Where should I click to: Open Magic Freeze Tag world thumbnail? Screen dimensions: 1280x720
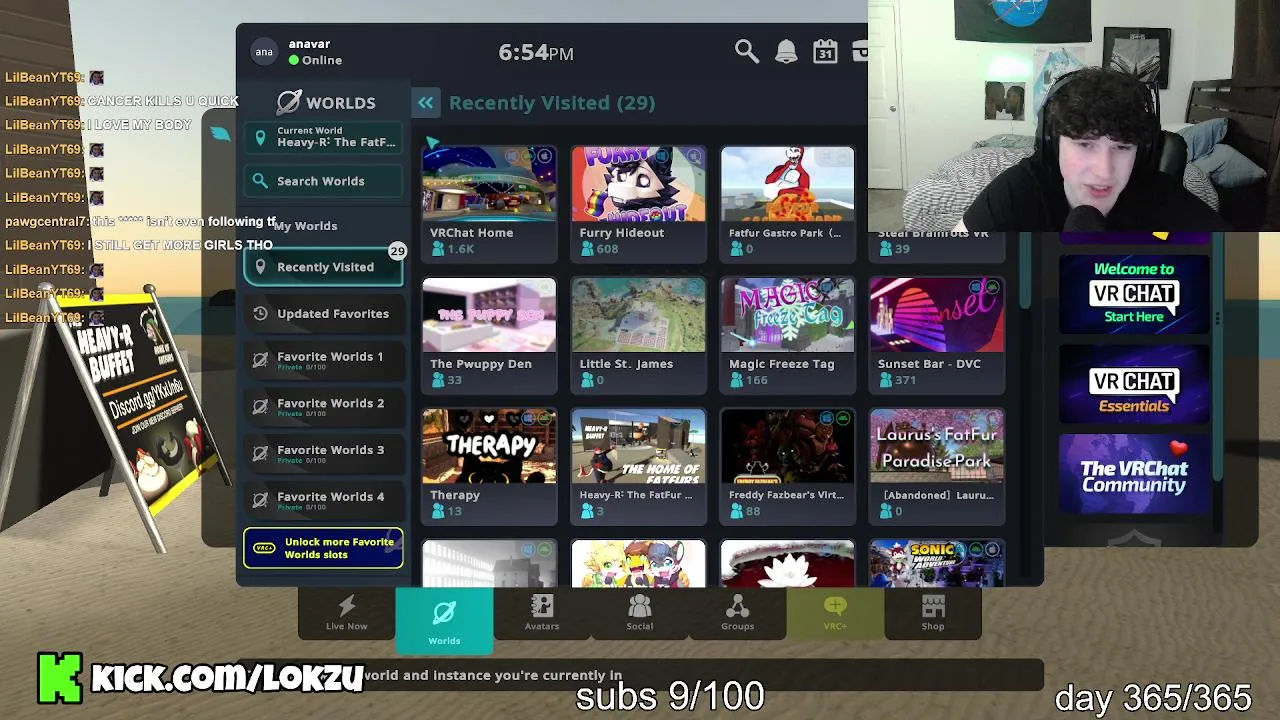[787, 315]
